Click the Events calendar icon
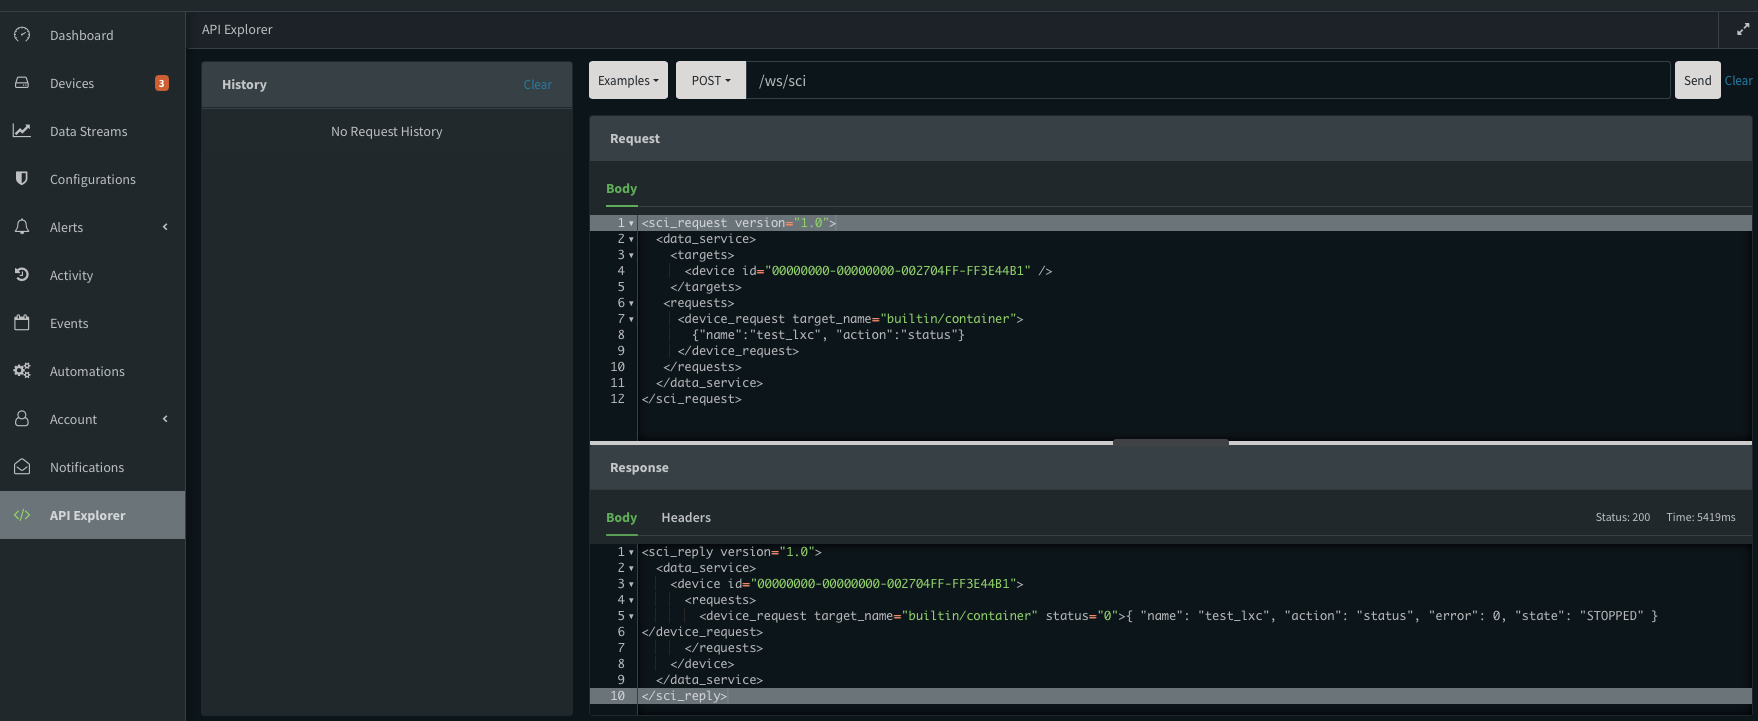Screen dimensions: 1758x721 22,323
